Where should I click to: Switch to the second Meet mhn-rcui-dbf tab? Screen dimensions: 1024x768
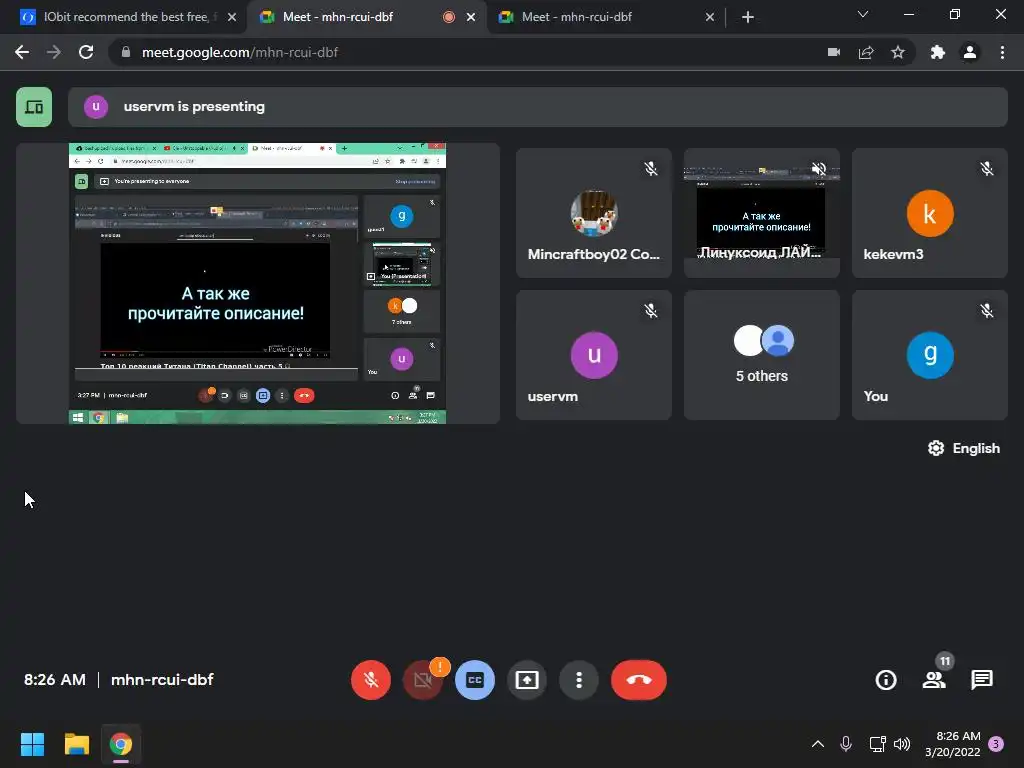tap(605, 17)
